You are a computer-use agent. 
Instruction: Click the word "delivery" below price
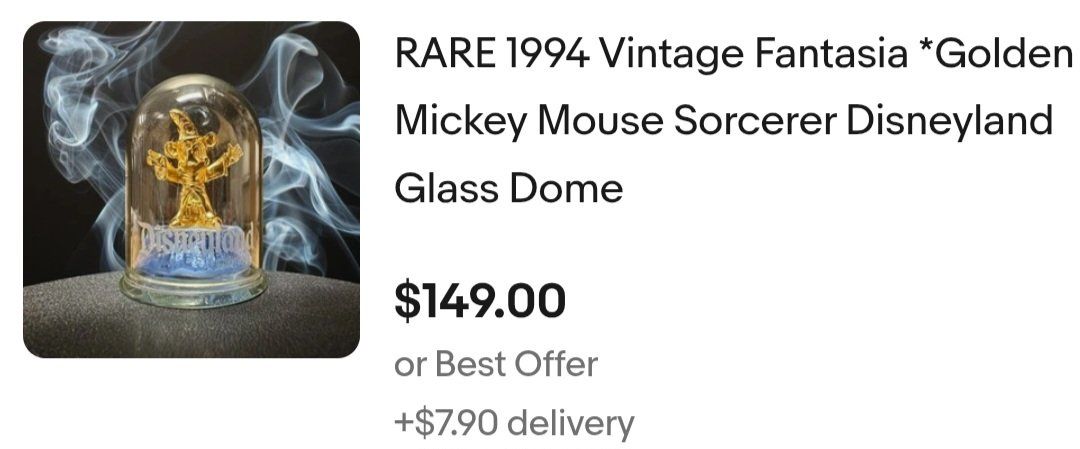point(571,423)
